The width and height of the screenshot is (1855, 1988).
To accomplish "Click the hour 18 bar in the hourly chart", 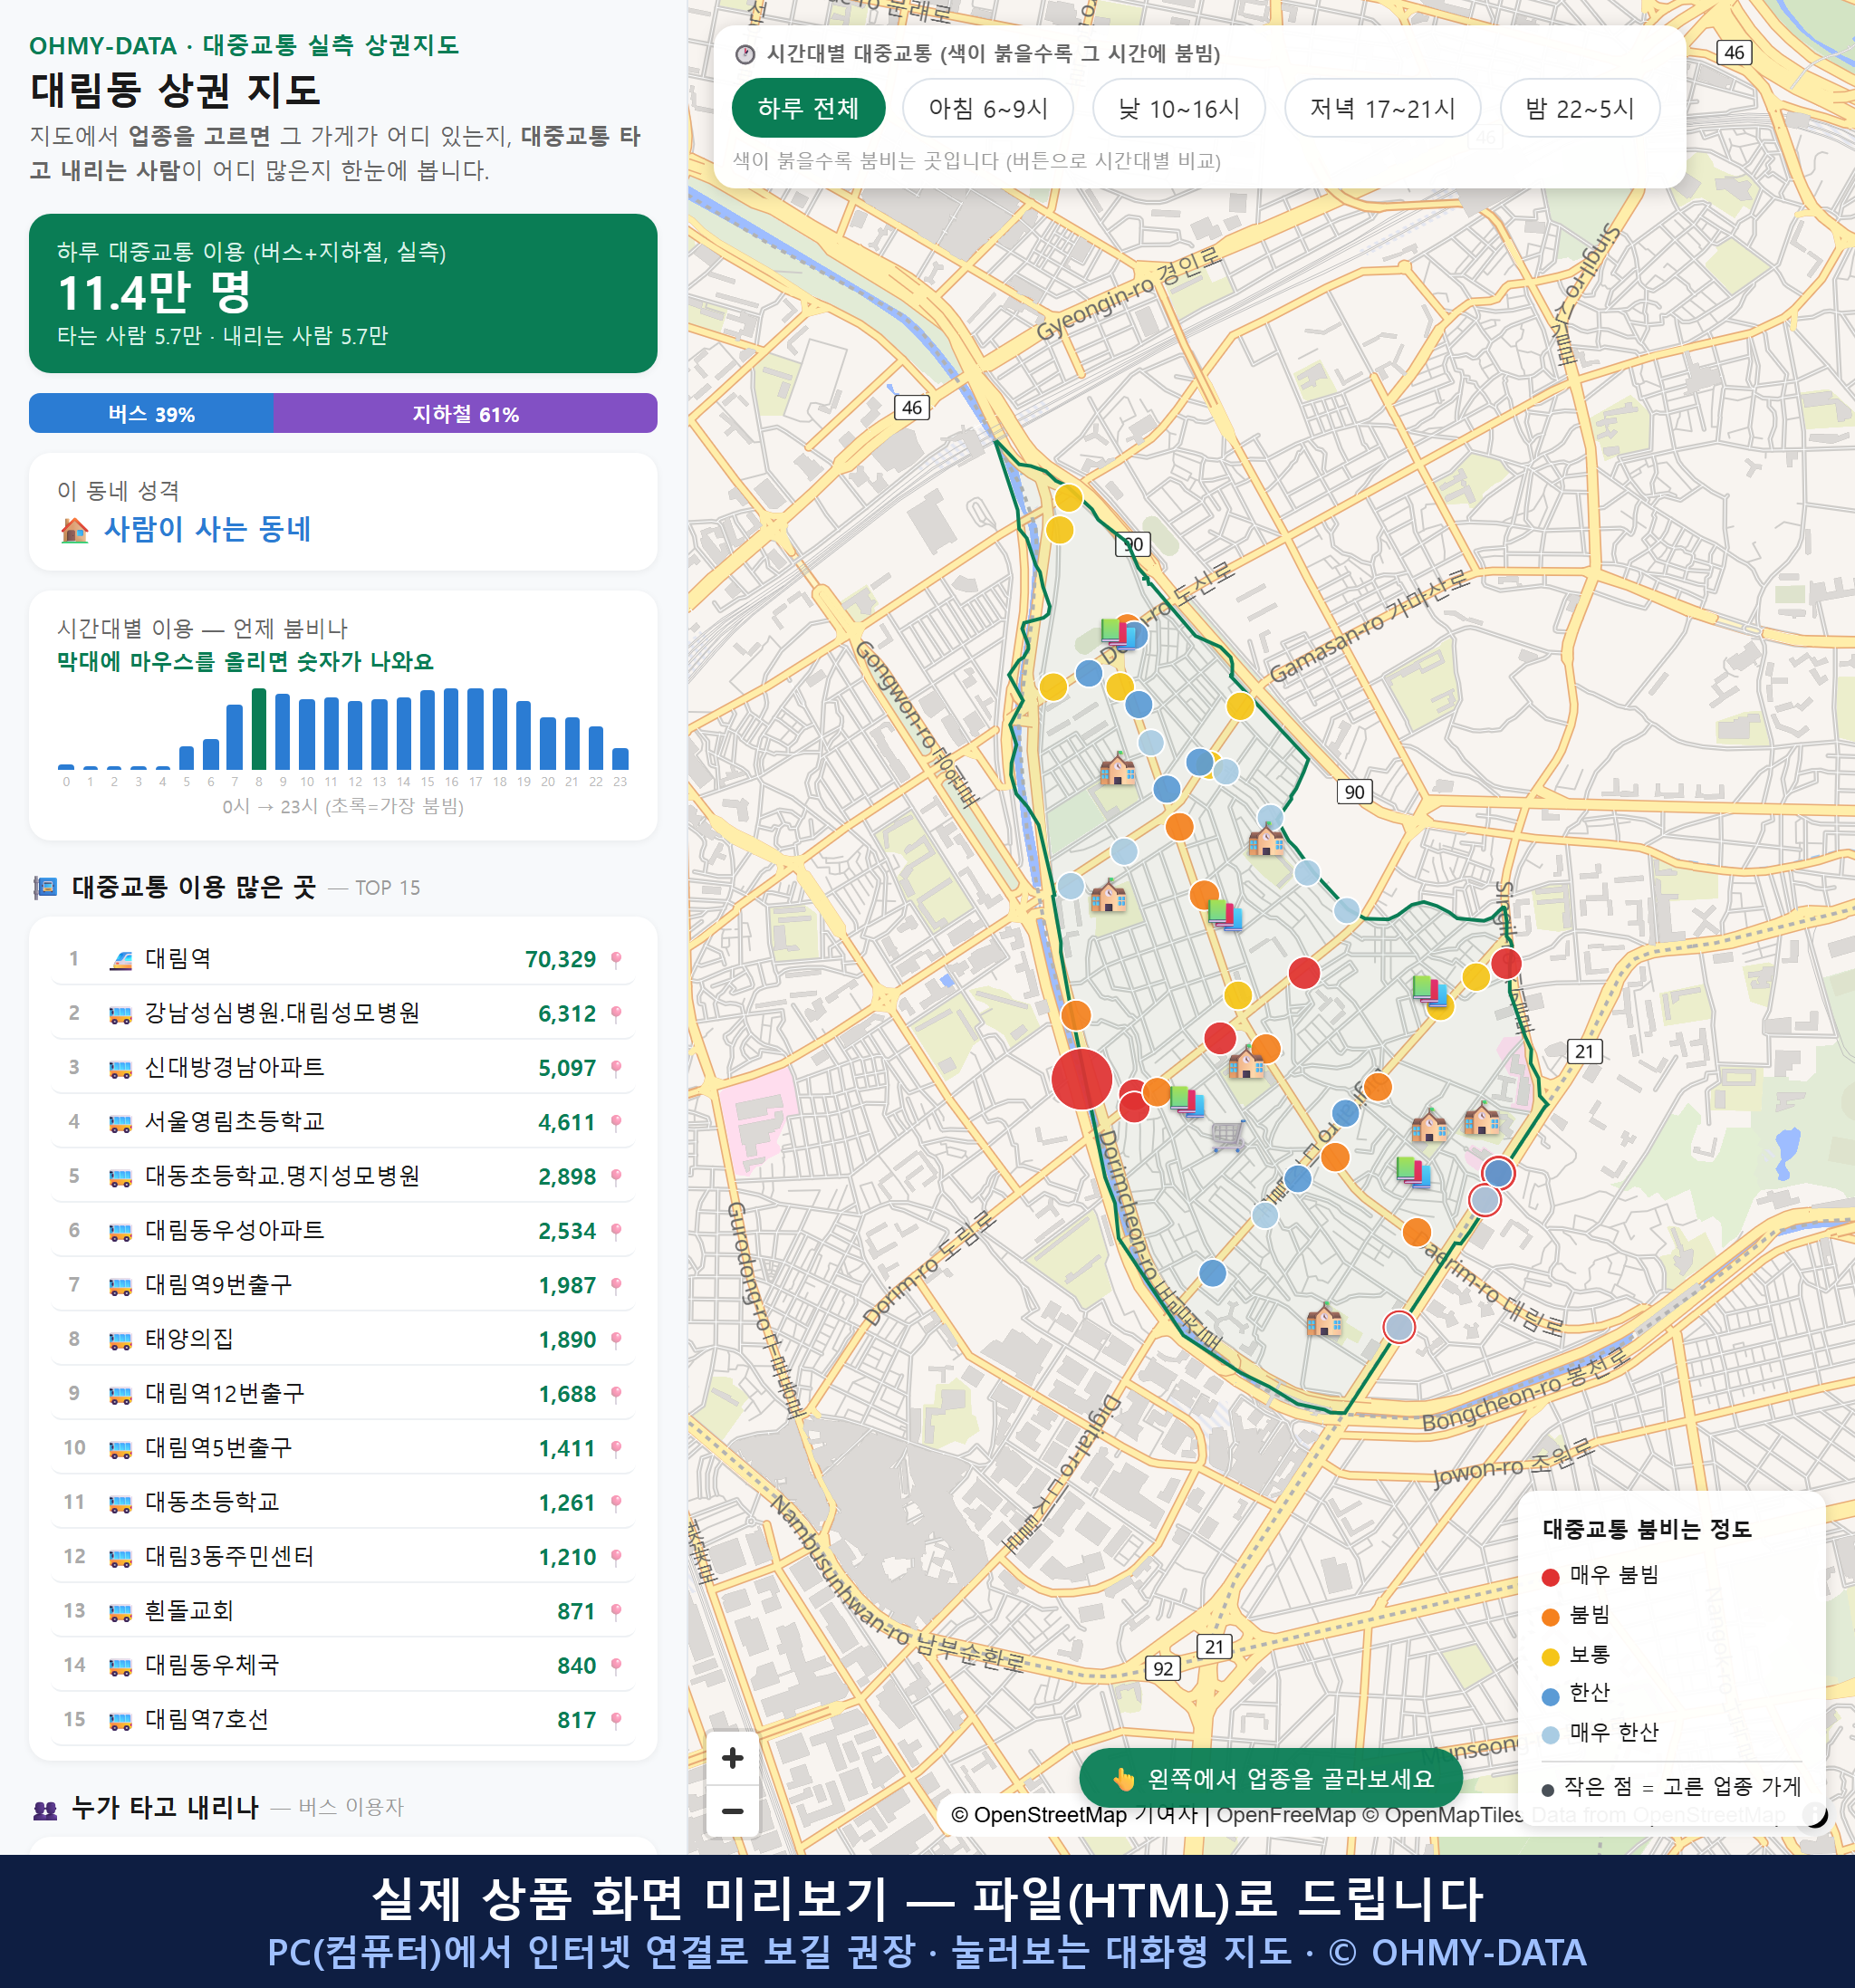I will [500, 728].
